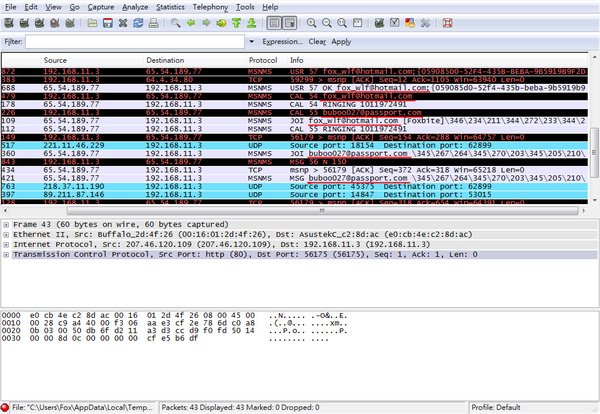Click the Clear filter button

pos(317,41)
